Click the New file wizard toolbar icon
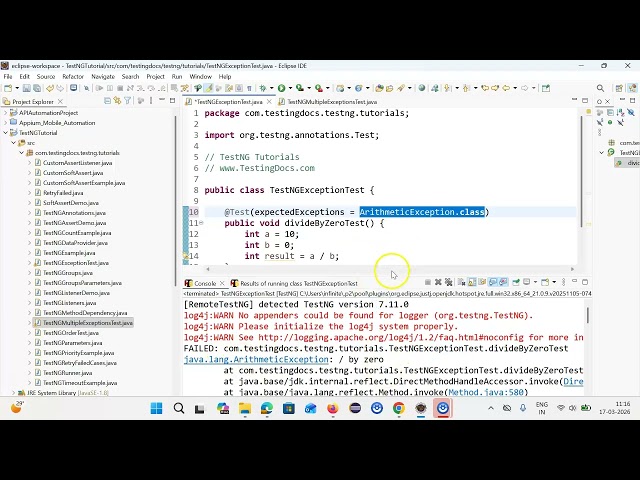This screenshot has height=480, width=640. 8,88
